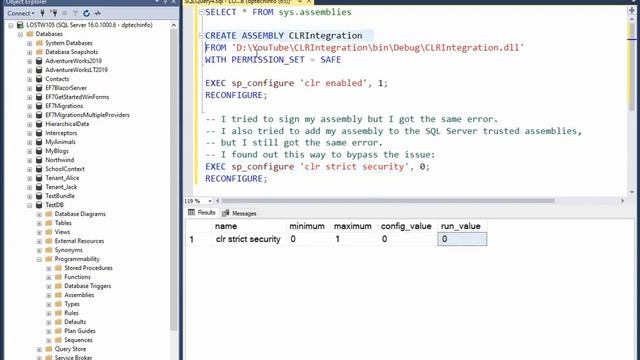
Task: Click the TestDB database icon
Action: (39, 205)
